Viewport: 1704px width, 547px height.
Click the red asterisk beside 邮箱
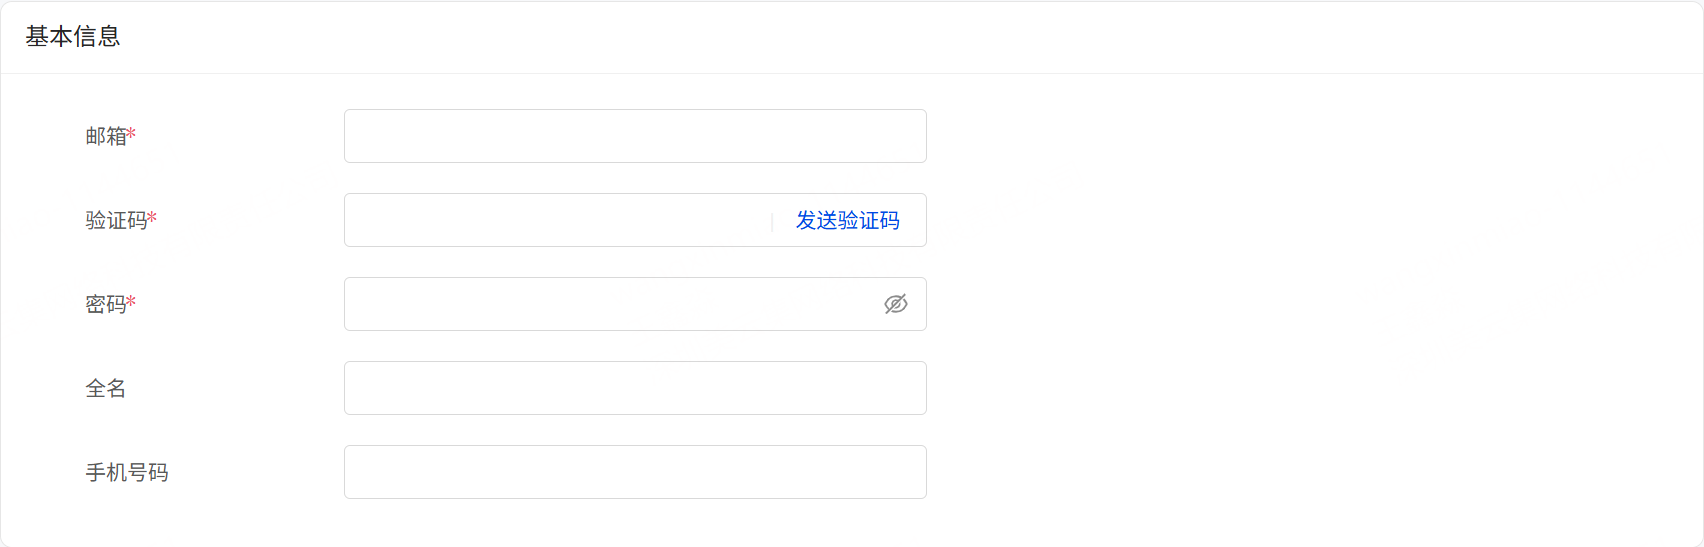(x=132, y=134)
